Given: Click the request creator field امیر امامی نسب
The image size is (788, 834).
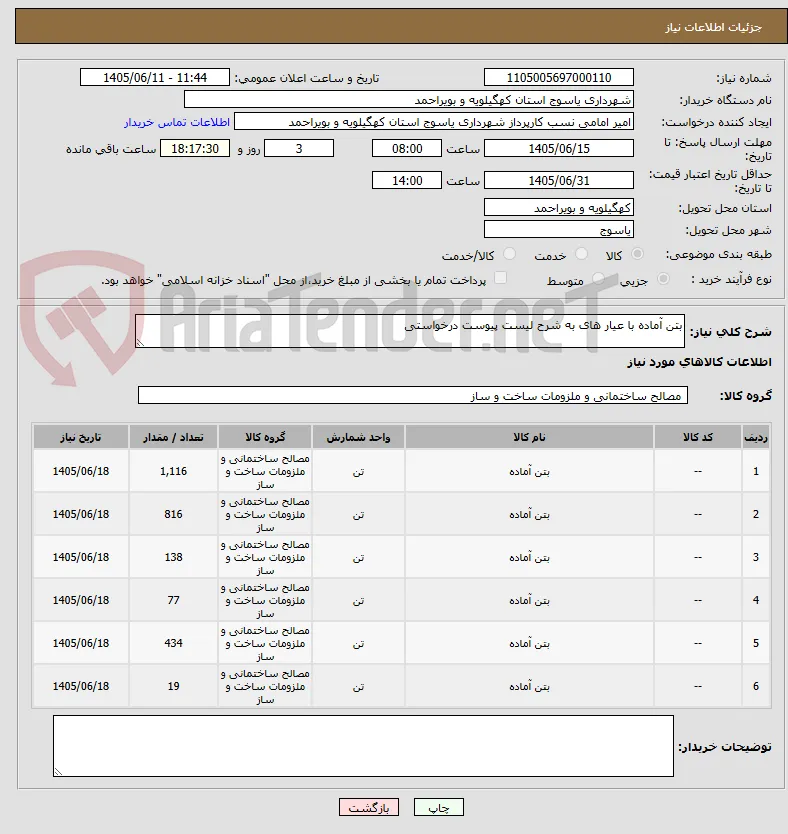Looking at the screenshot, I should pos(434,122).
